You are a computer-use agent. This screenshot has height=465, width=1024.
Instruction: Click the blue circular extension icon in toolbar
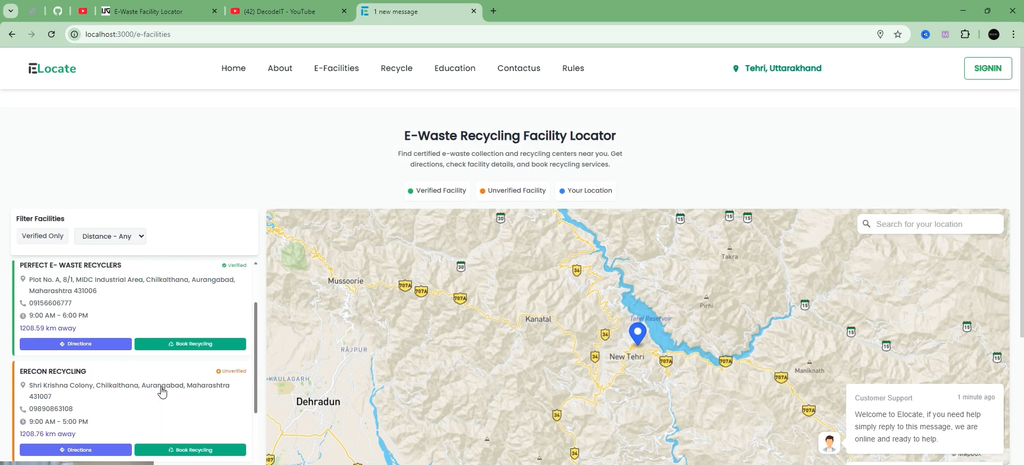click(x=925, y=34)
